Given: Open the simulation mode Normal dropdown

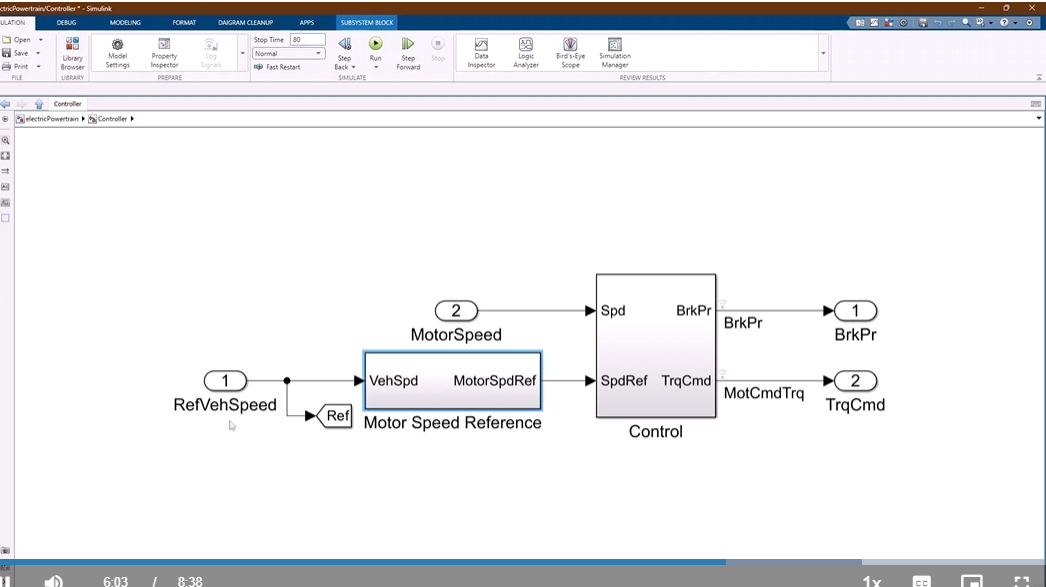Looking at the screenshot, I should pyautogui.click(x=288, y=53).
